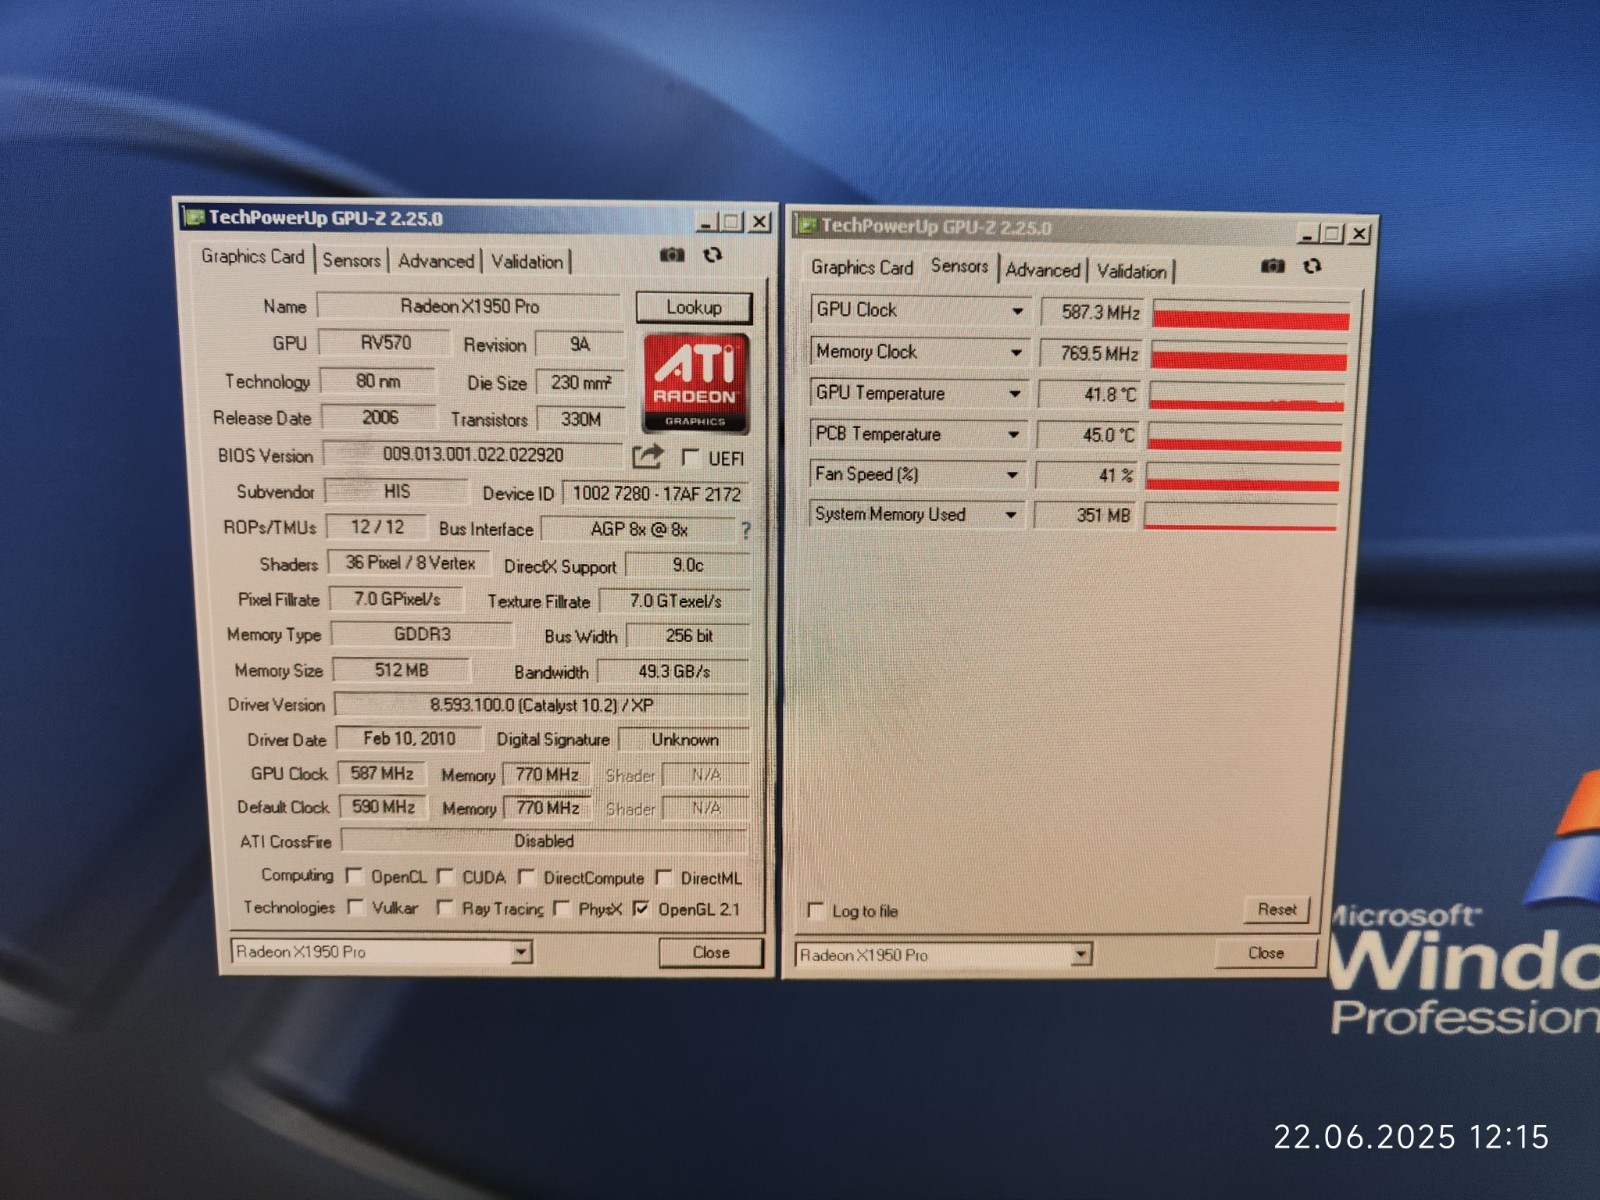
Task: Click right GPU-Z window title bar icon
Action: 807,226
